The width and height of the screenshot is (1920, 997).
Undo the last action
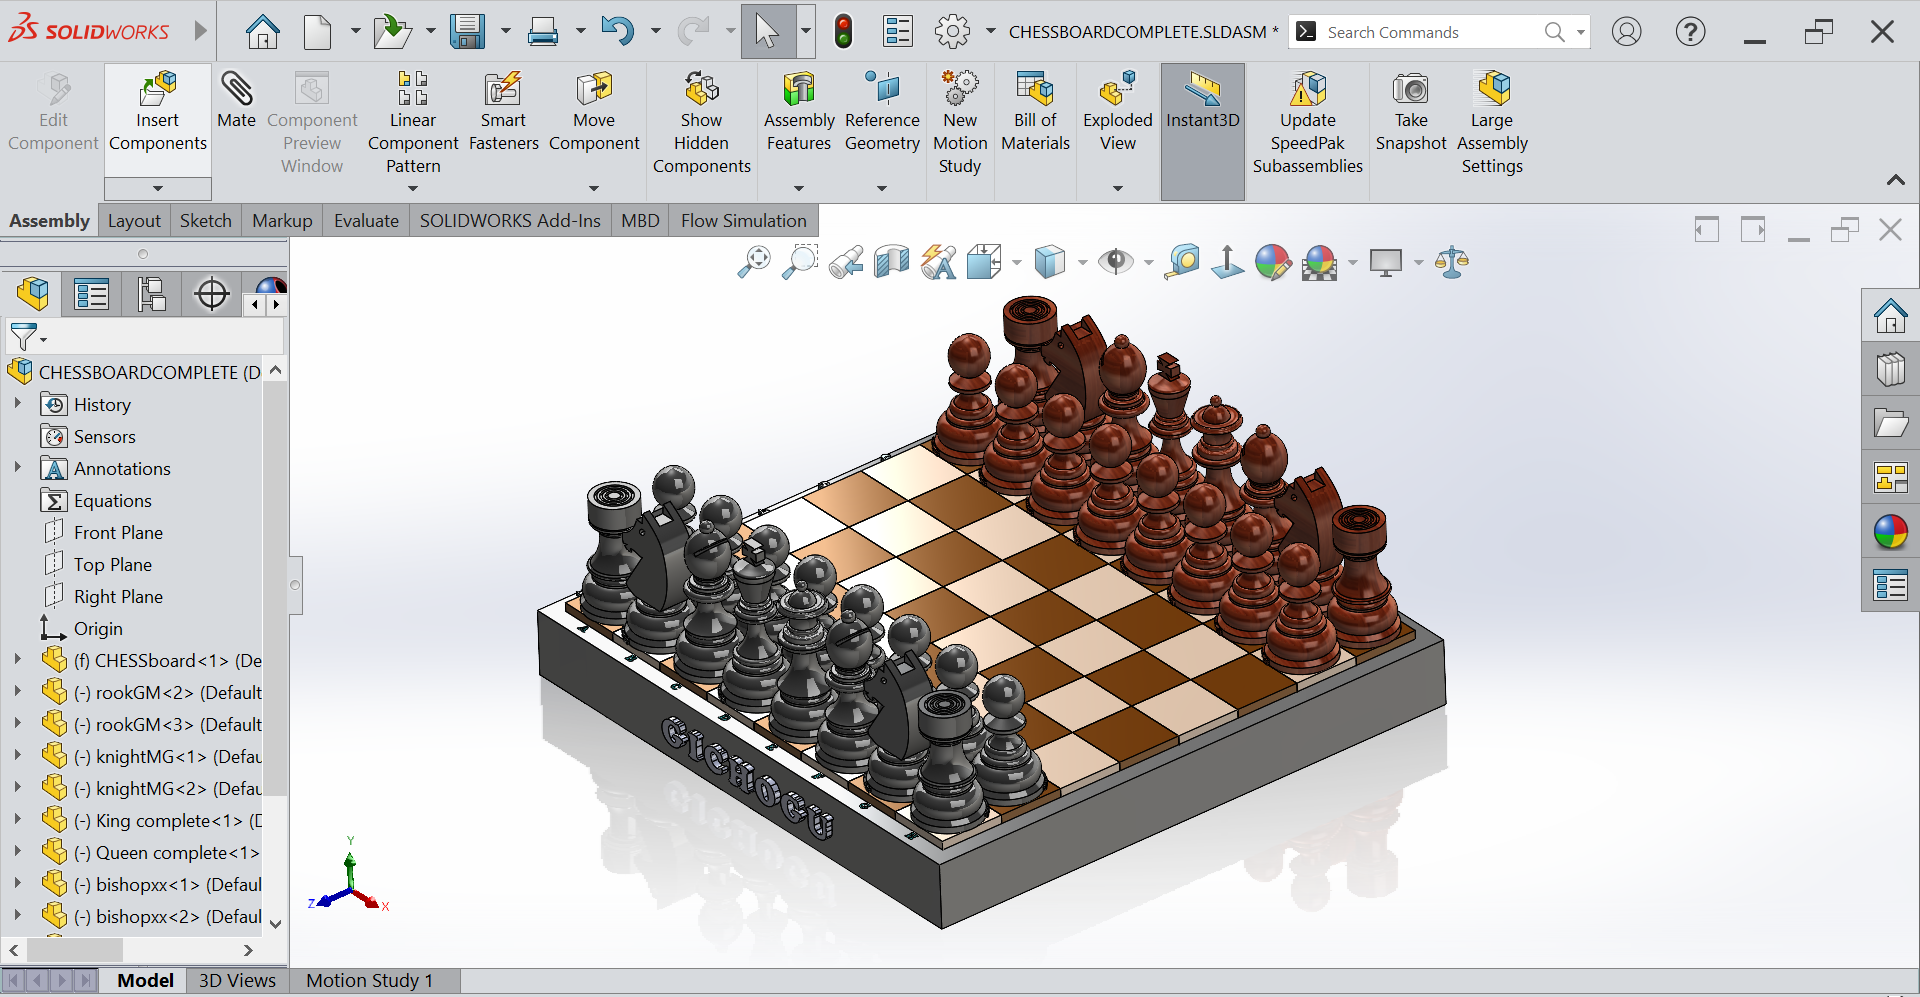click(617, 32)
